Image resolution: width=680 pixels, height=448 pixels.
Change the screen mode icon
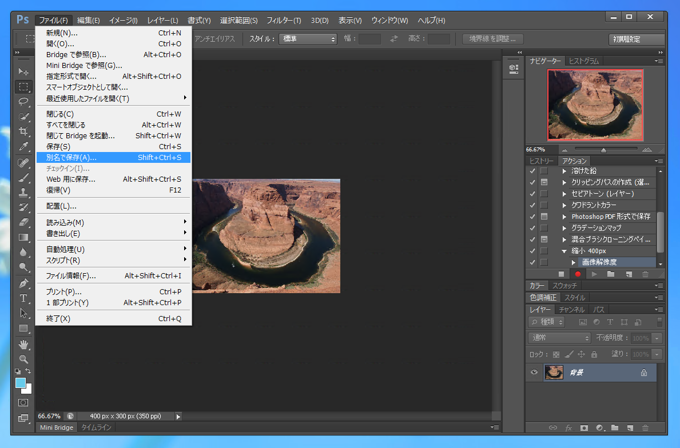click(23, 418)
